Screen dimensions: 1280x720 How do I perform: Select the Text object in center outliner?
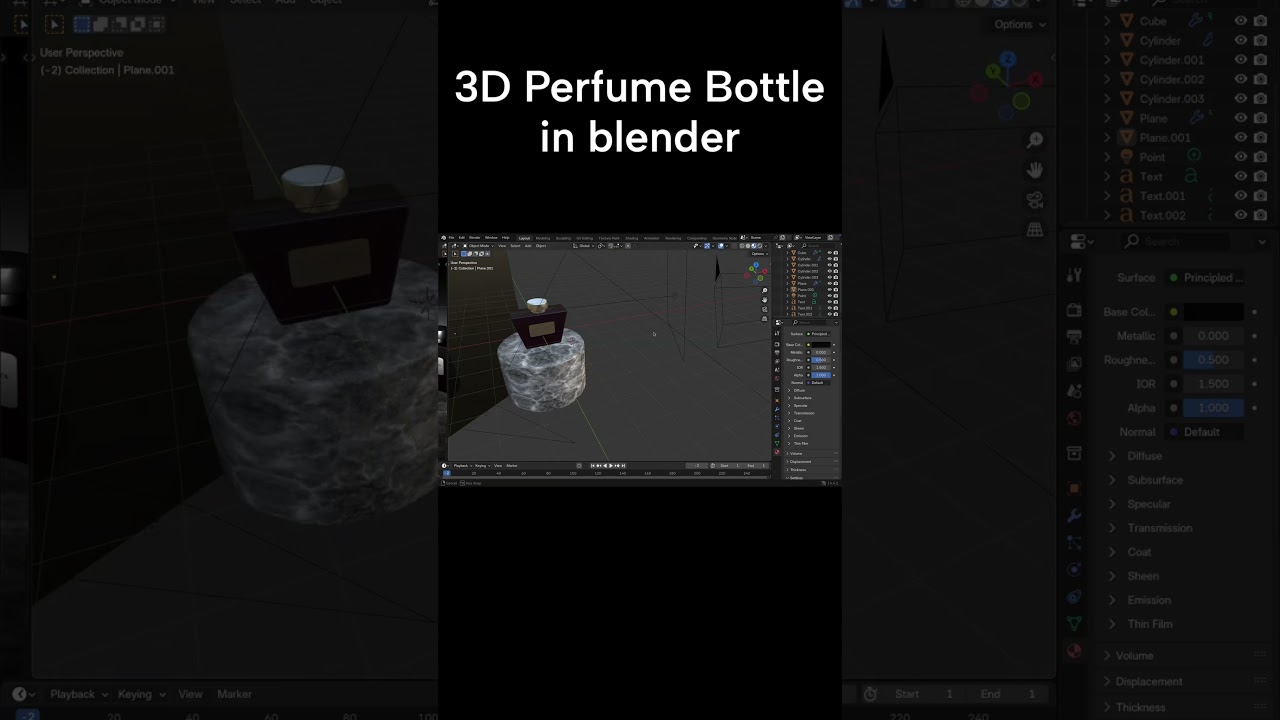tap(801, 302)
